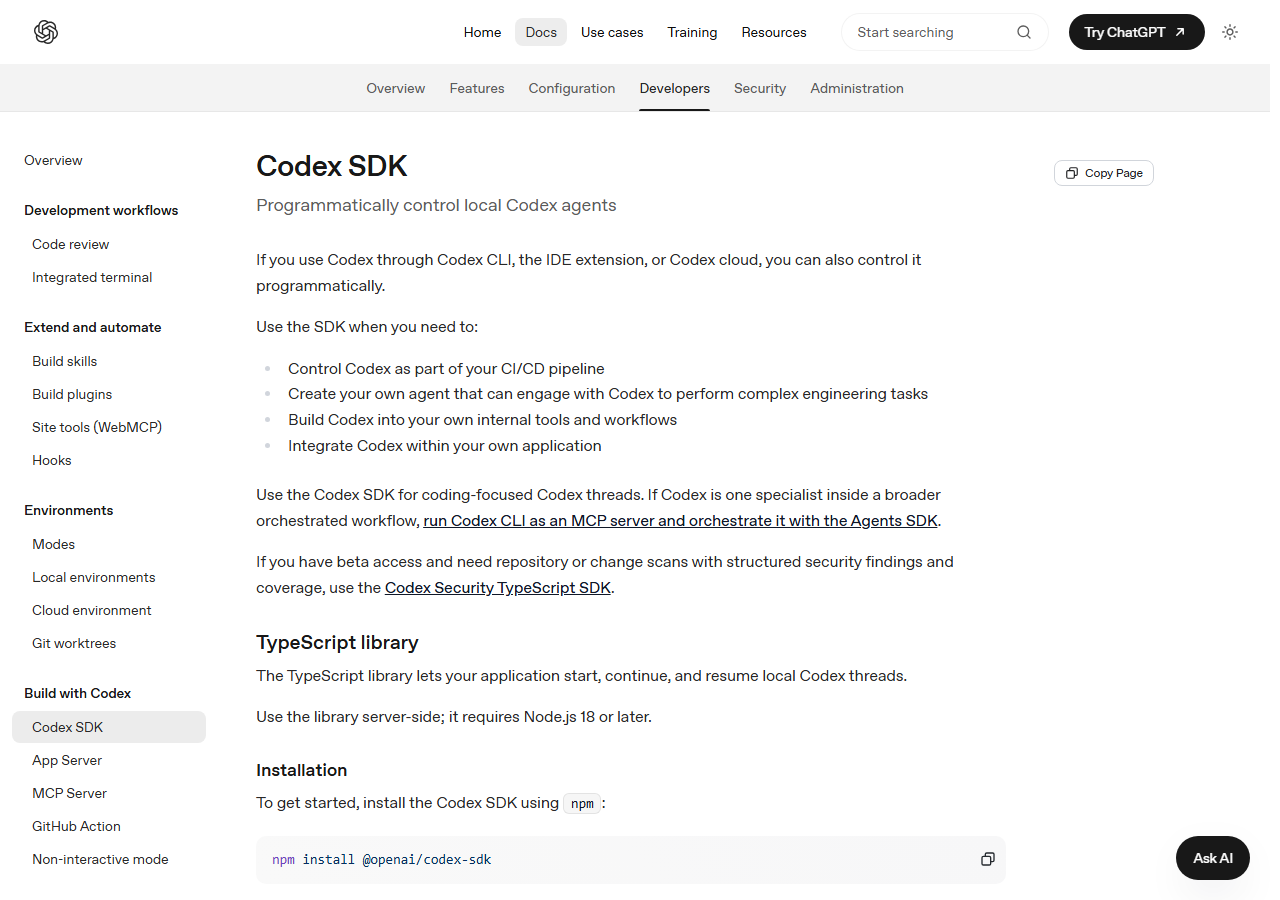Click the Codex SDK page title

coord(332,166)
